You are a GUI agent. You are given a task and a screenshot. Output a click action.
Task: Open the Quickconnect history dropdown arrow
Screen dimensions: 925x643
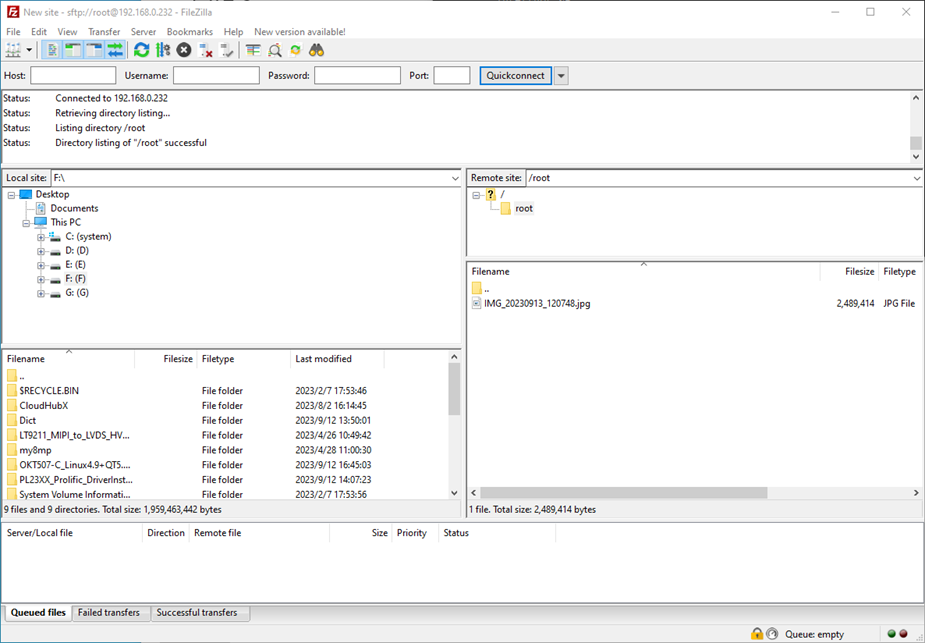tap(561, 76)
